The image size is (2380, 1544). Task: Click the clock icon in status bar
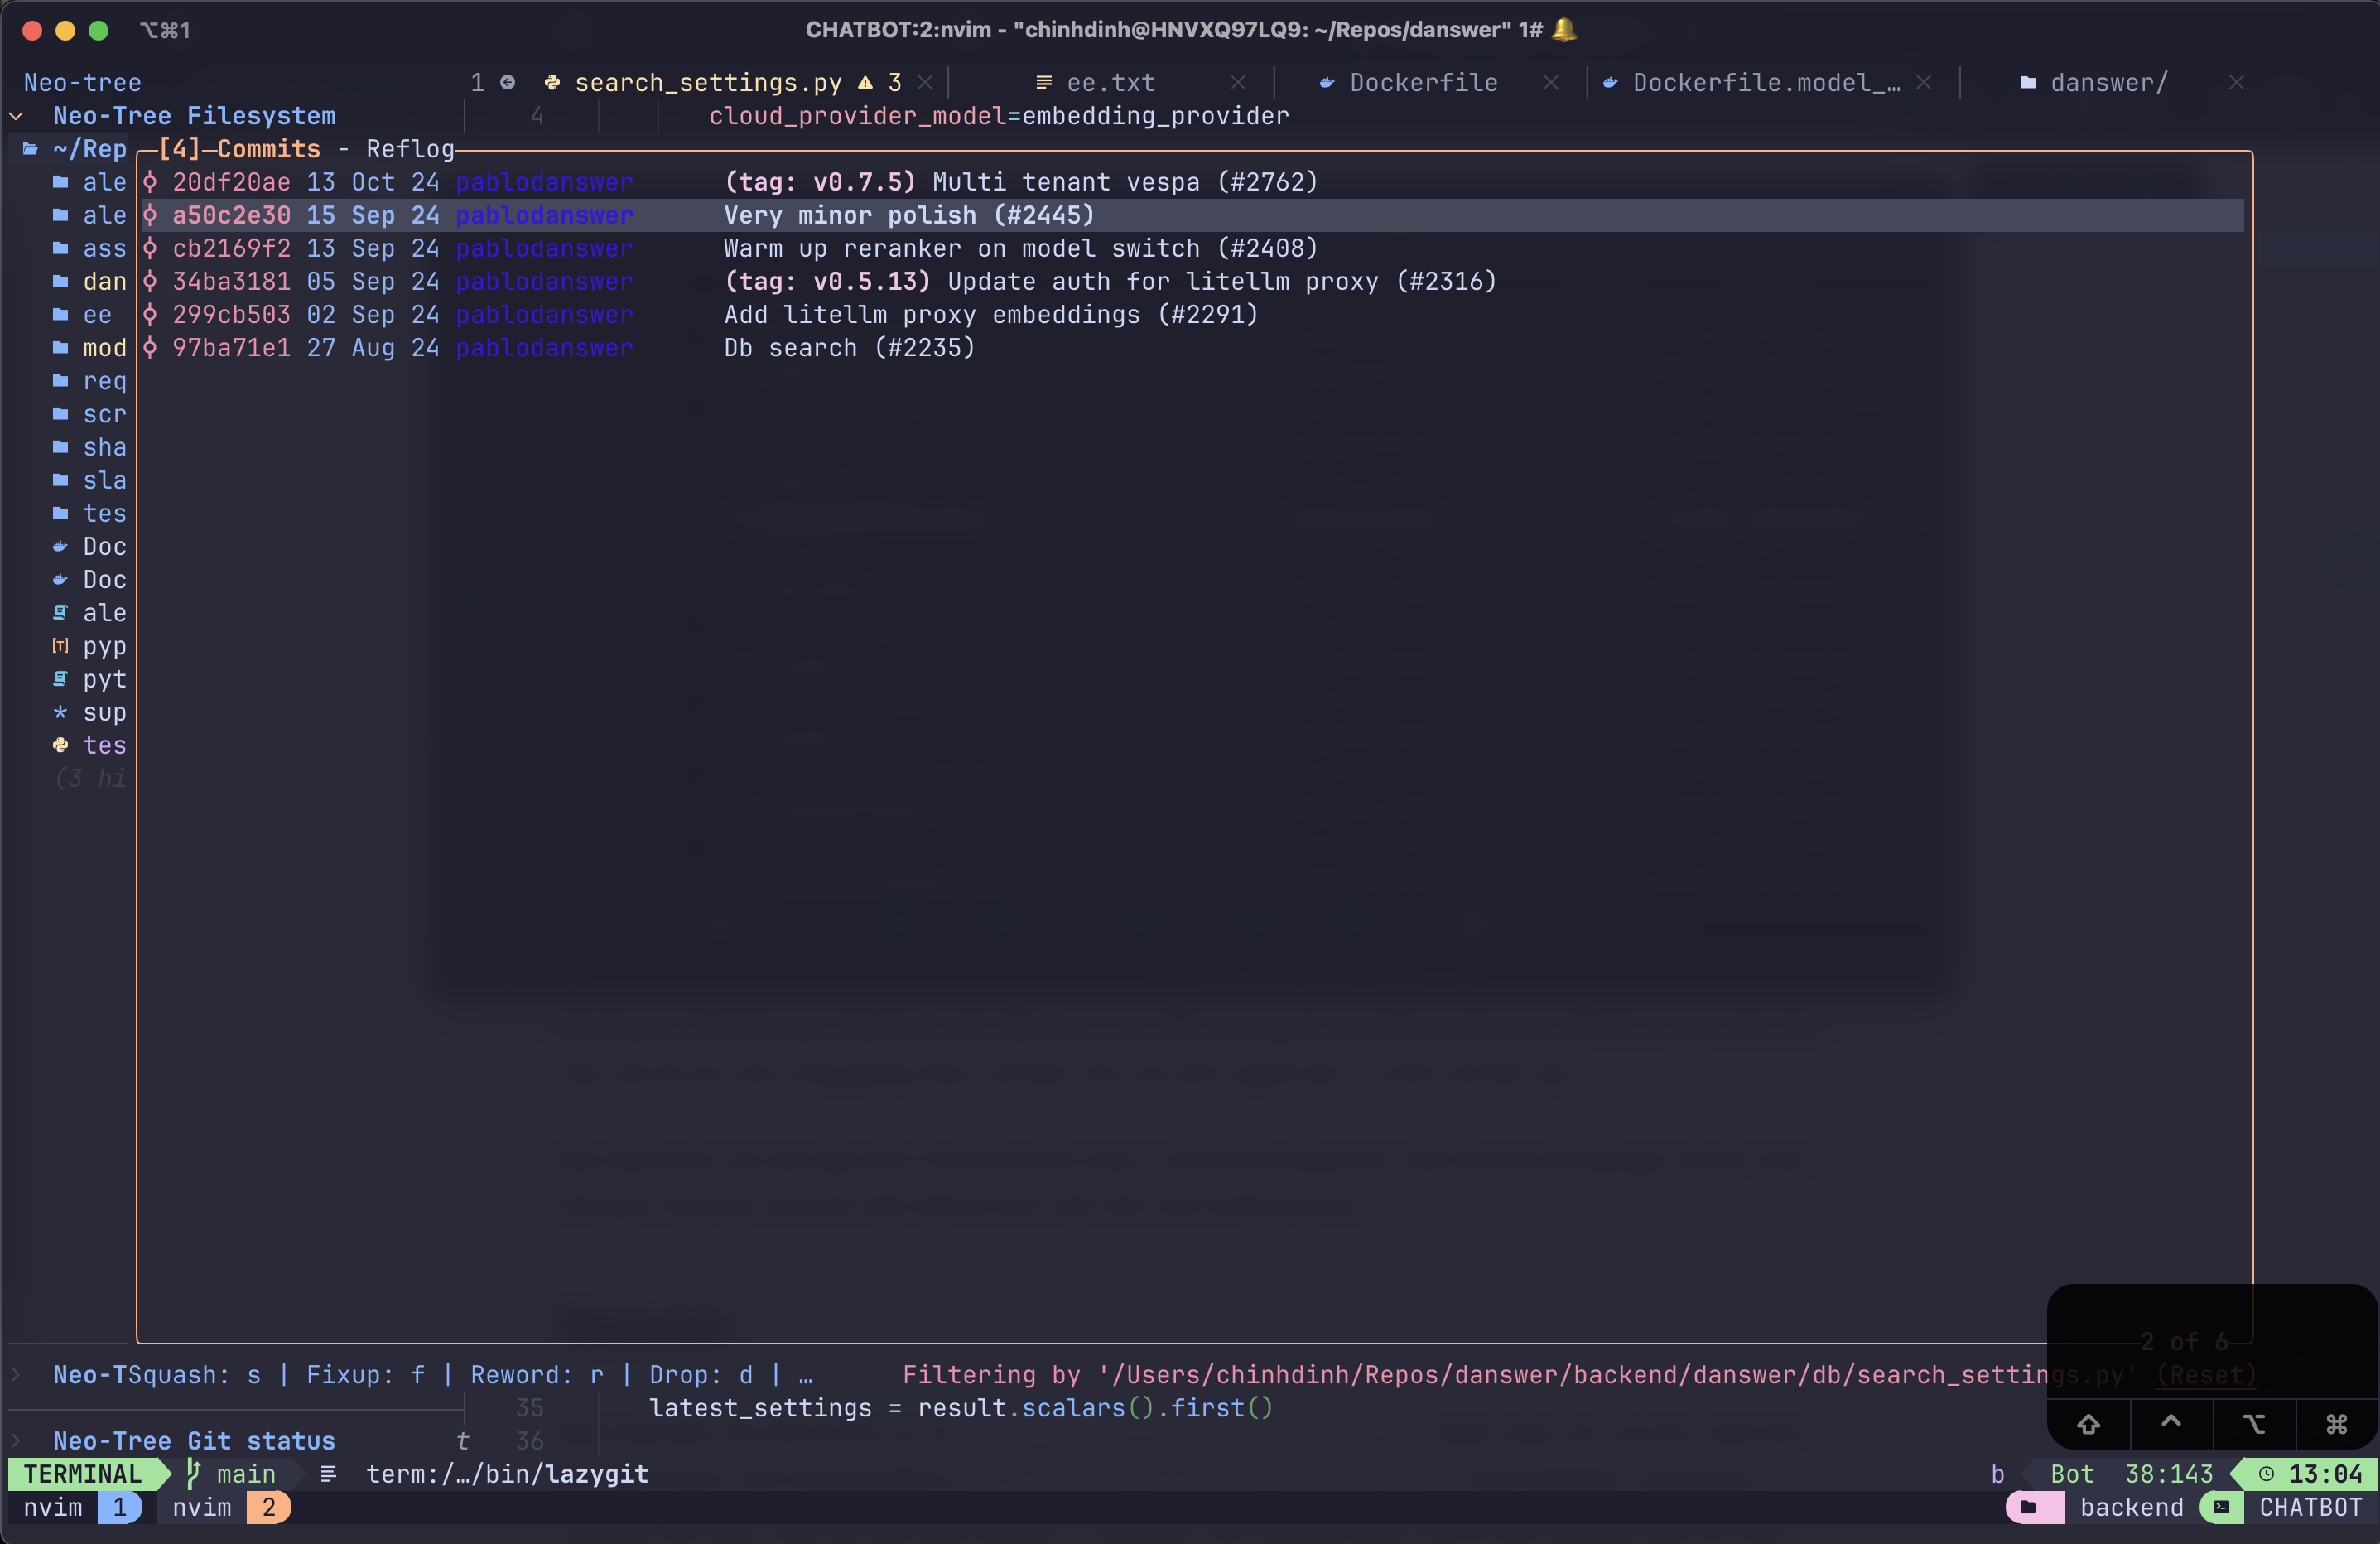click(2266, 1474)
